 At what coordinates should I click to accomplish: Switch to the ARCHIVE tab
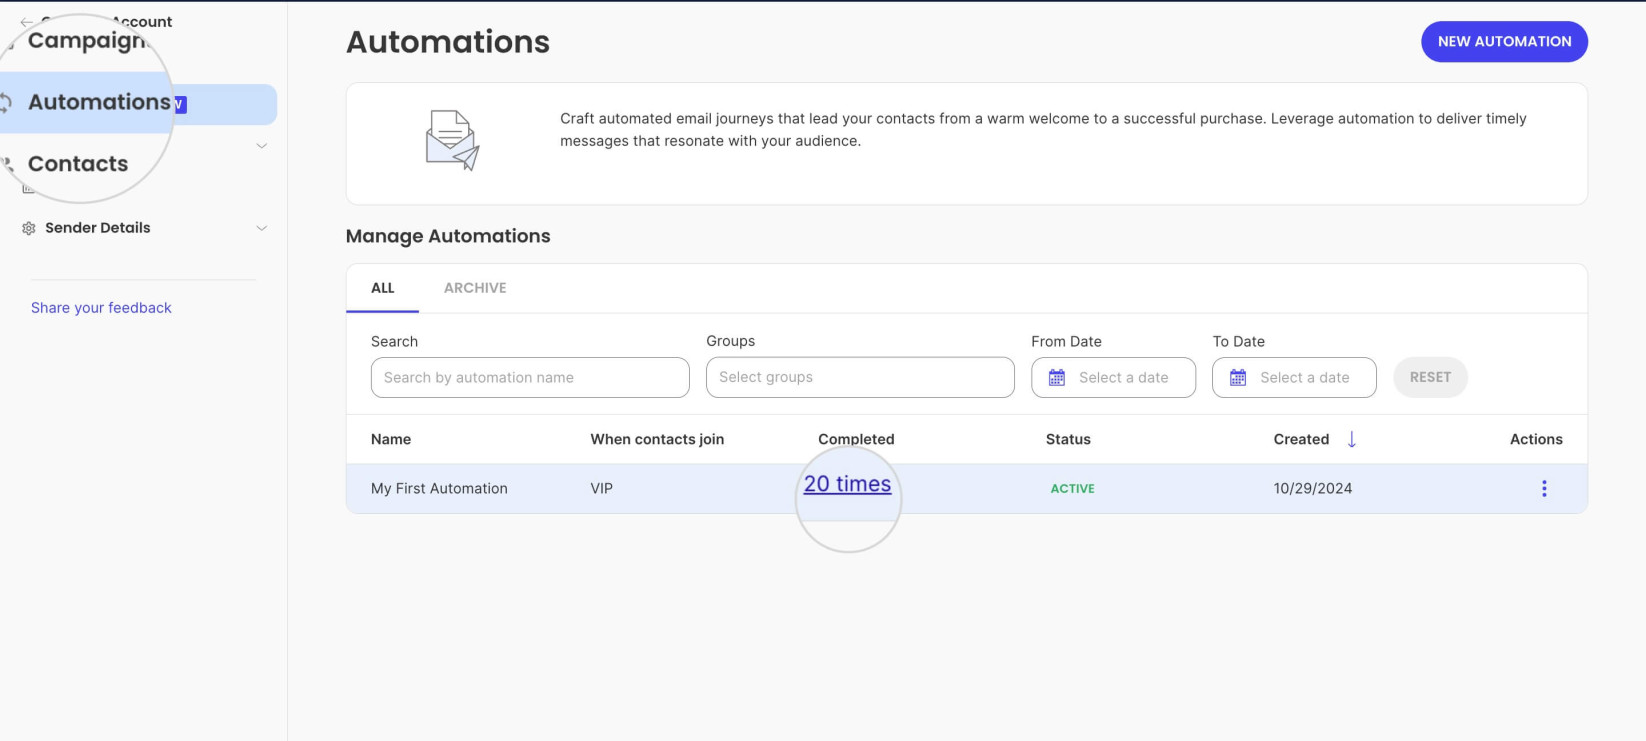click(475, 288)
